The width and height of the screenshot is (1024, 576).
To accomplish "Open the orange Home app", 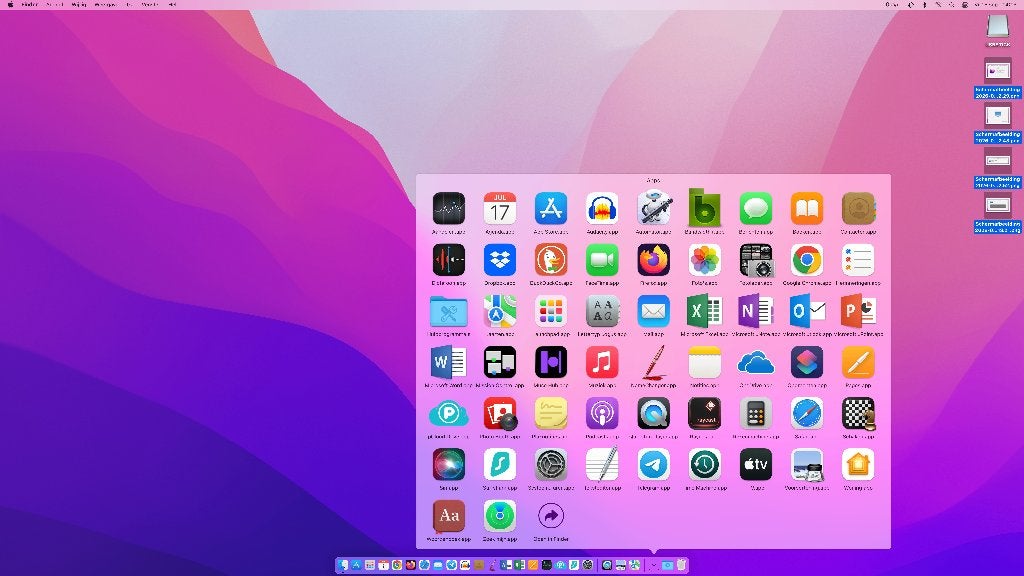I will [x=858, y=465].
